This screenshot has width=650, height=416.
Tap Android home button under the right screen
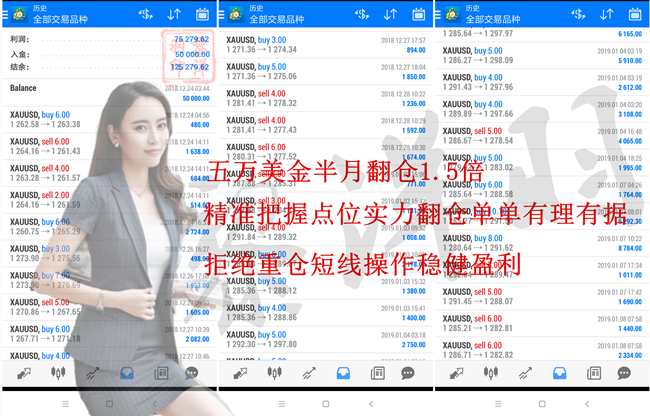pyautogui.click(x=542, y=404)
